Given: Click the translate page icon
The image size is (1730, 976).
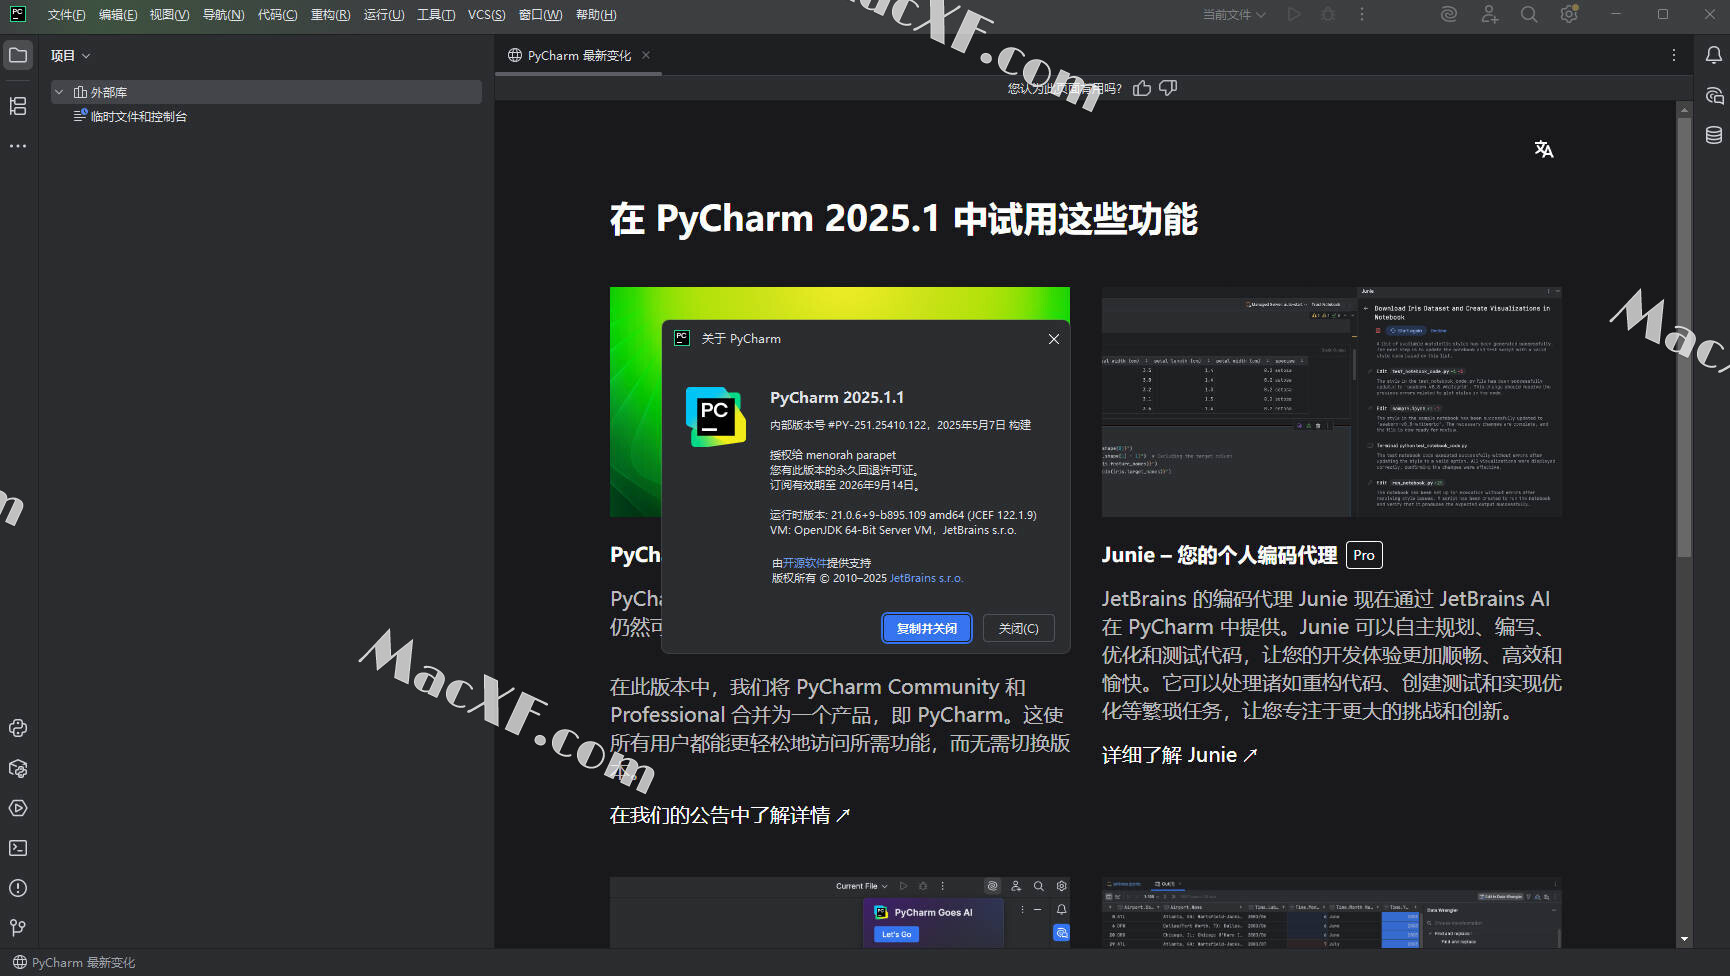Looking at the screenshot, I should point(1544,149).
